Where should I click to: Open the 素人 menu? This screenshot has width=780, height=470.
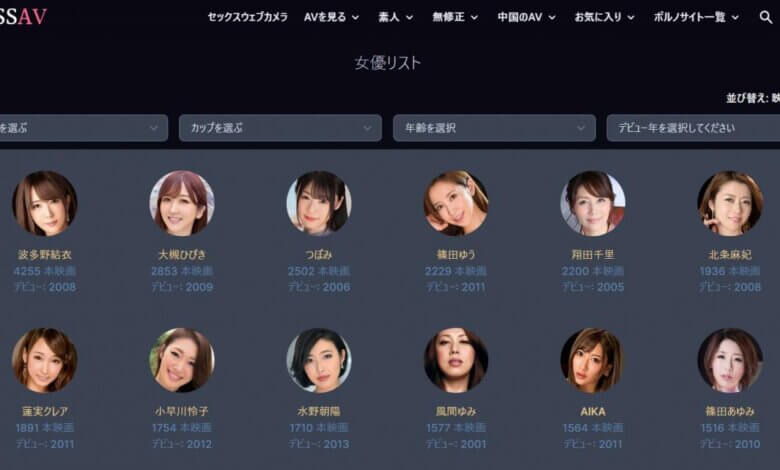[x=395, y=17]
